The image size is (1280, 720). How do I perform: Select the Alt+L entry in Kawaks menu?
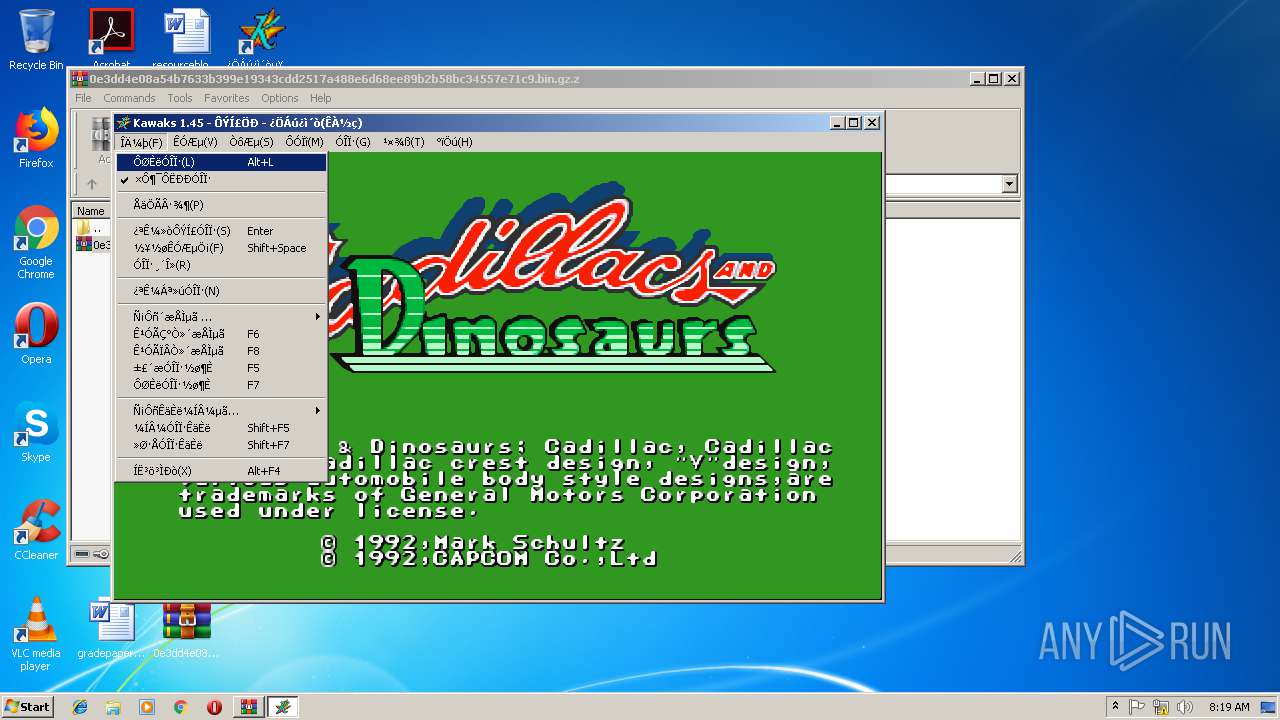click(x=221, y=162)
